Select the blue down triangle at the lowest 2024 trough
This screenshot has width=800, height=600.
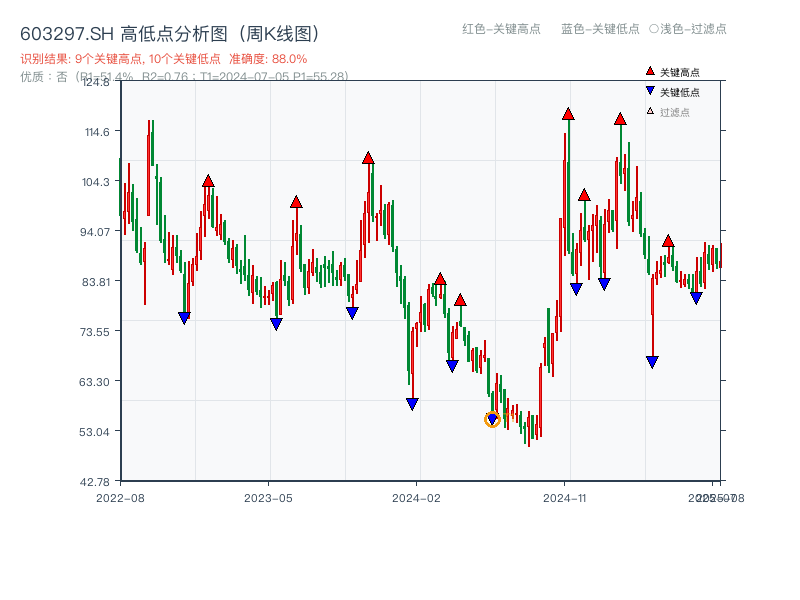pos(491,419)
